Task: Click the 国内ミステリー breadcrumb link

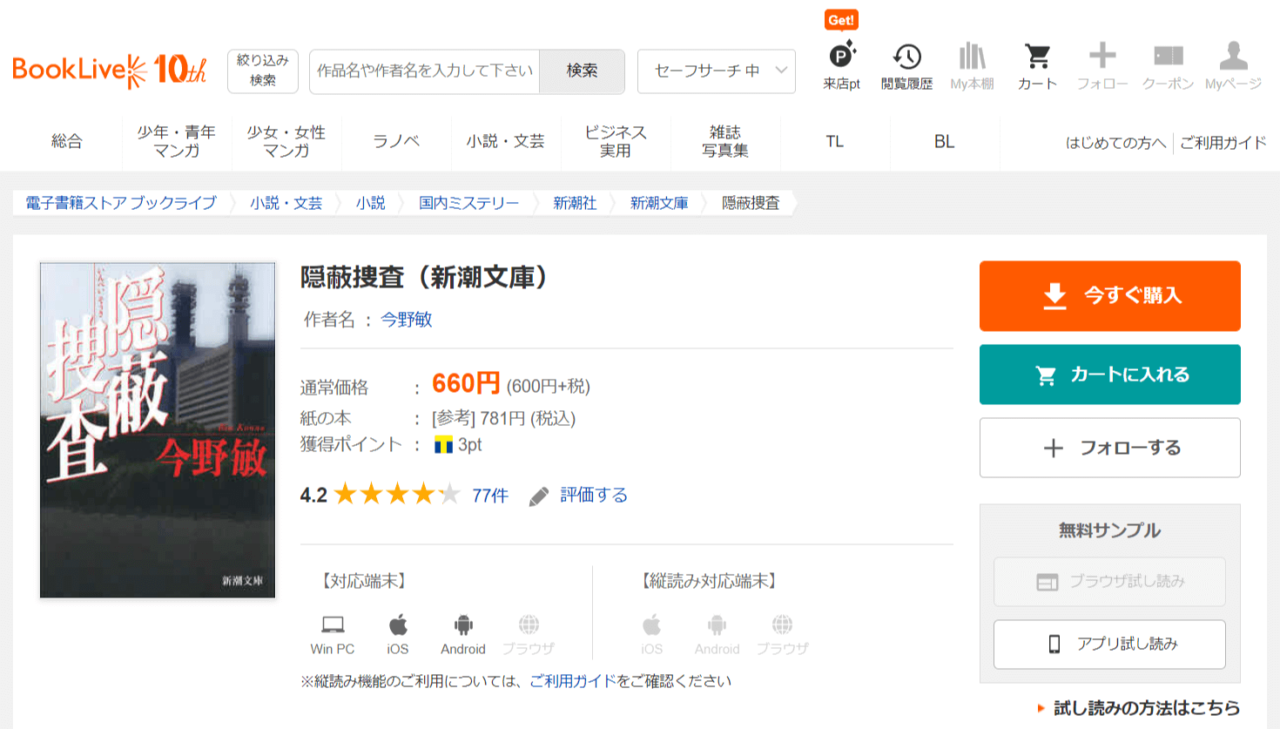Action: [469, 203]
